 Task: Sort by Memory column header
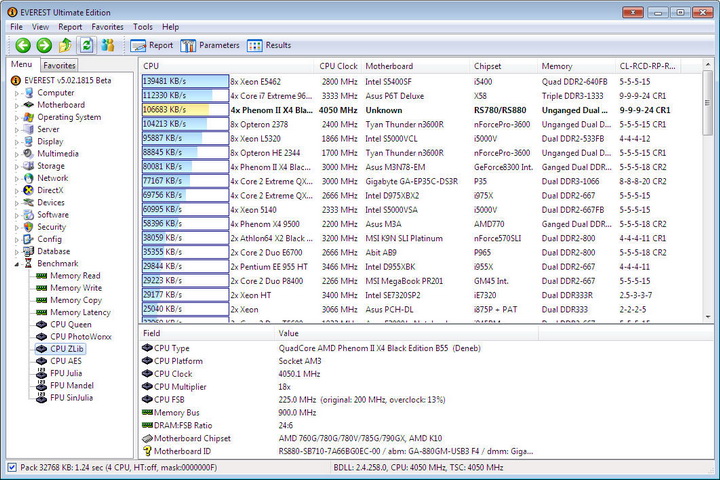(x=576, y=66)
